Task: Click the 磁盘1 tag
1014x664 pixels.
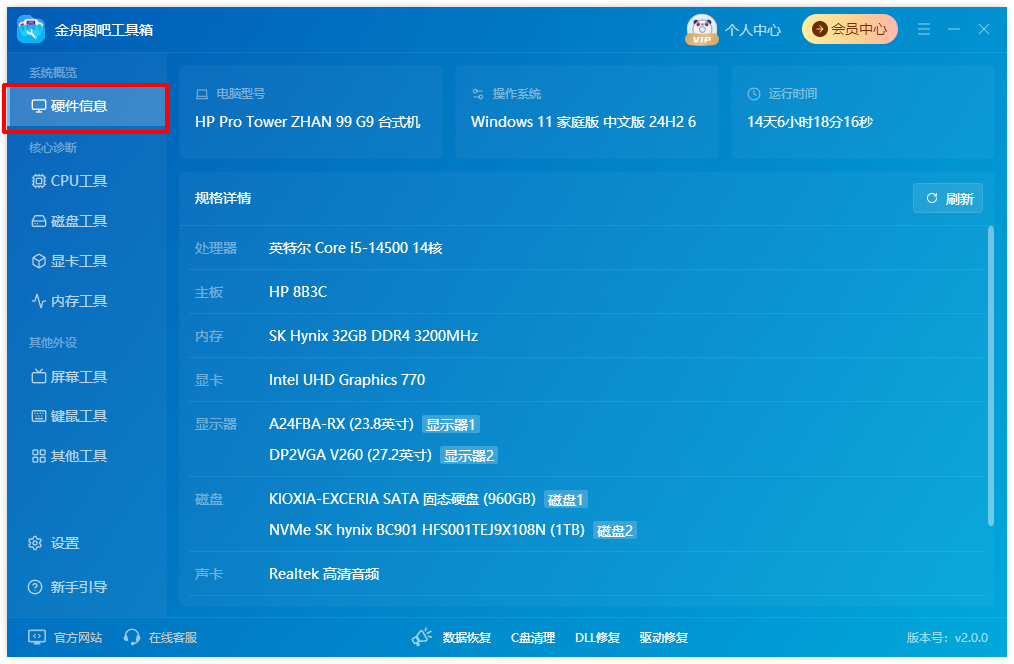Action: click(x=566, y=500)
